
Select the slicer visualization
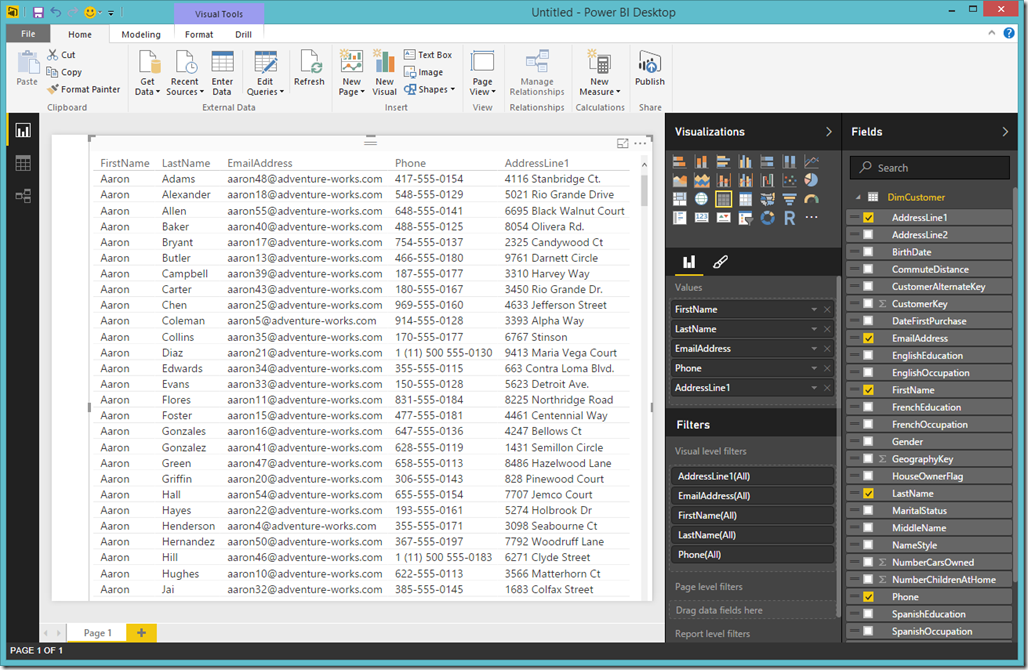(745, 218)
